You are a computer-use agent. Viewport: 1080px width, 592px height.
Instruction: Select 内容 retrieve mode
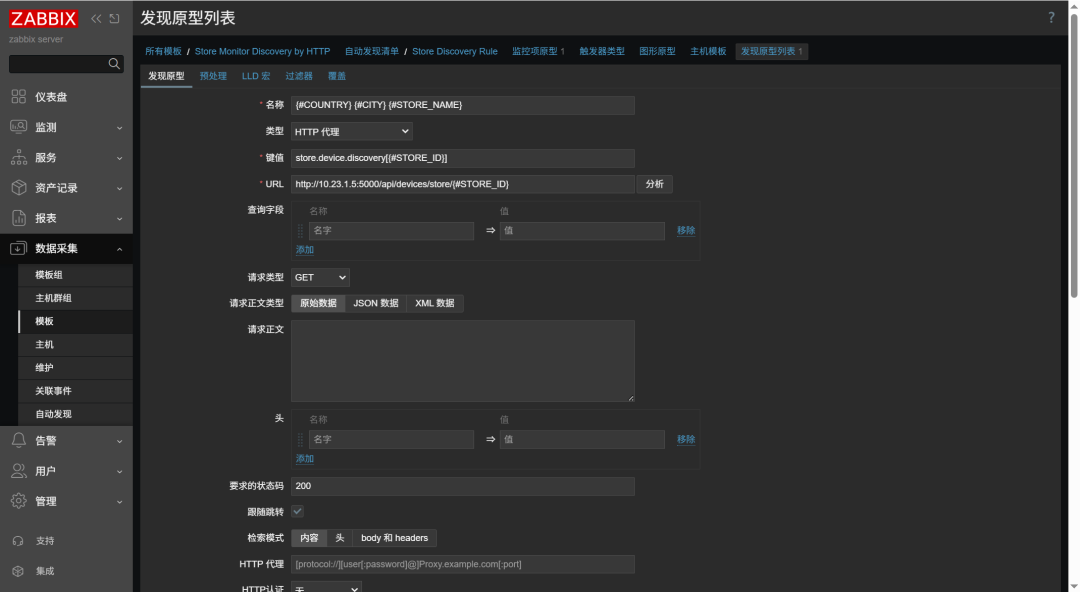(x=309, y=538)
